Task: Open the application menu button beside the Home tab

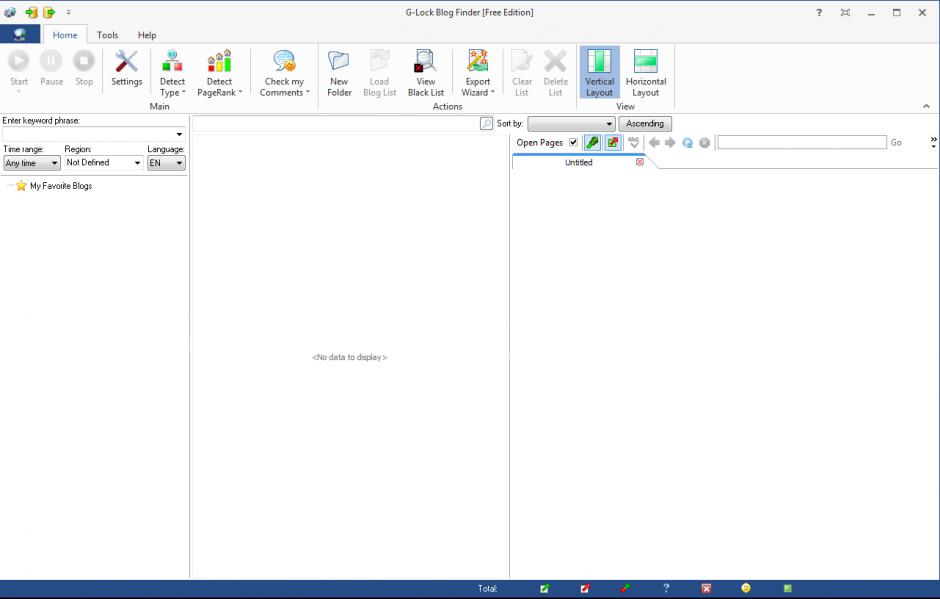Action: click(x=20, y=34)
